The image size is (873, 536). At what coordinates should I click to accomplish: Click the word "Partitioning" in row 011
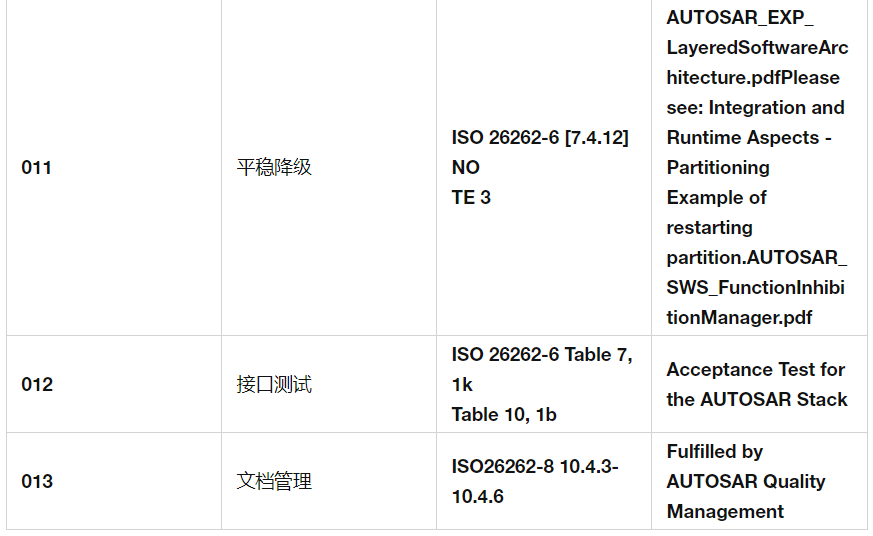[x=718, y=167]
